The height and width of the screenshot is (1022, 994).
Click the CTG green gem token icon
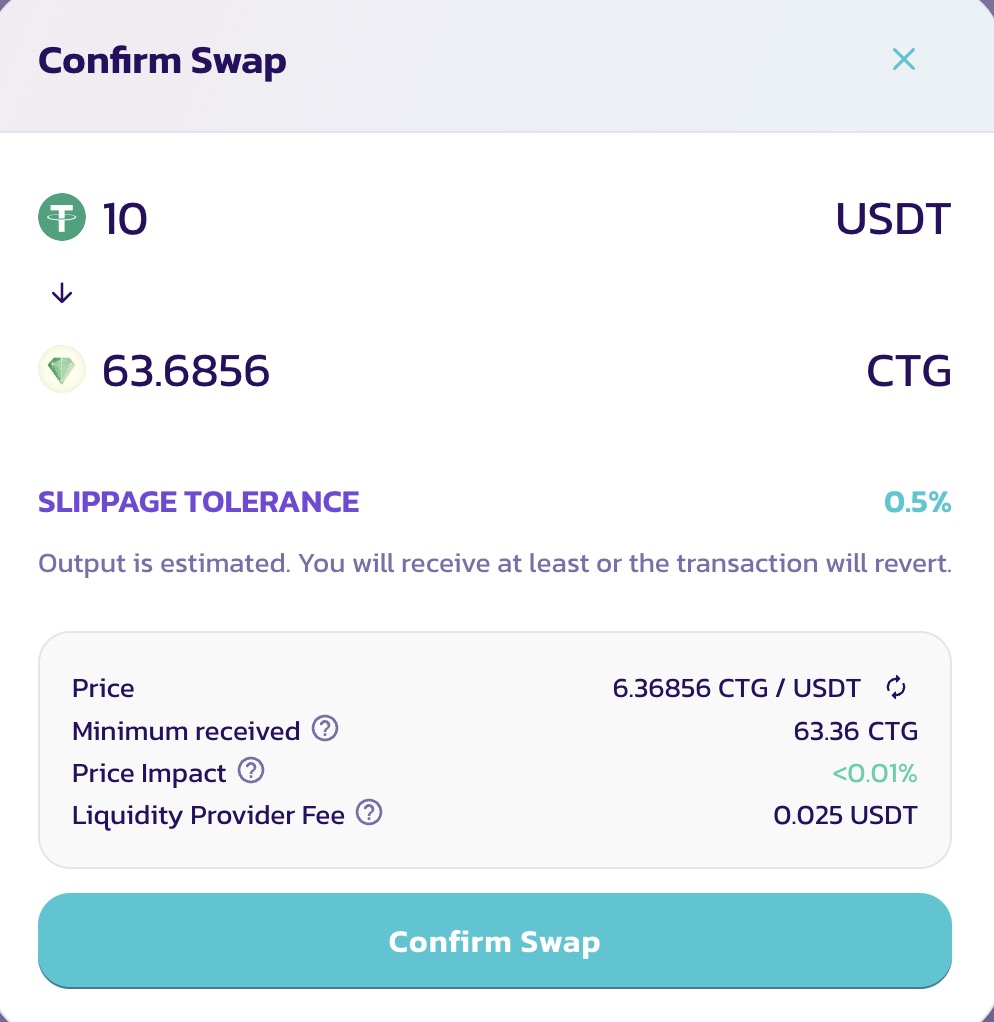[63, 372]
